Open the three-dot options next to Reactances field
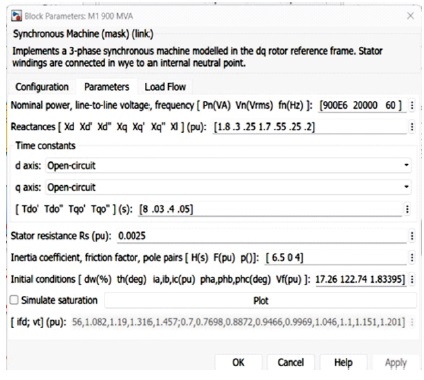Viewport: 424px width, 380px height. point(412,127)
